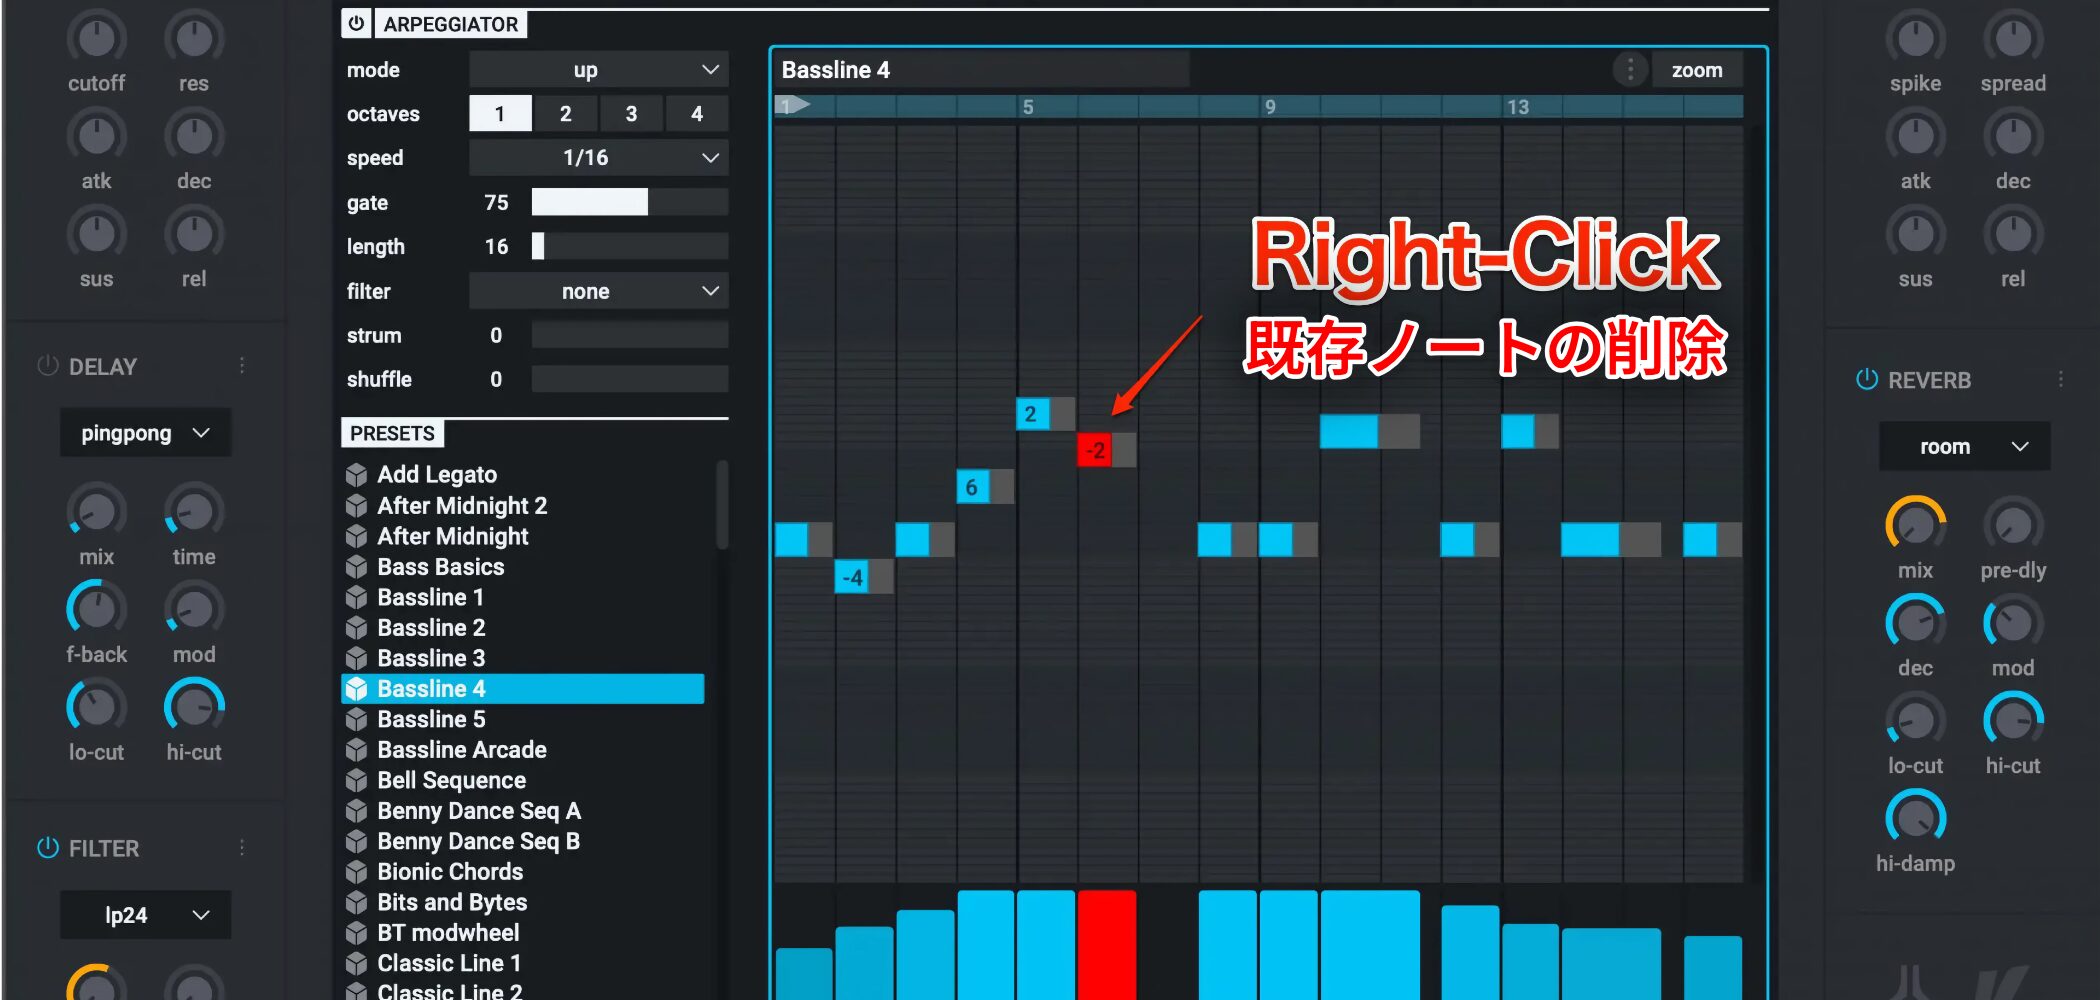This screenshot has height=1000, width=2100.
Task: Click the delay f-back knob
Action: pyautogui.click(x=96, y=609)
